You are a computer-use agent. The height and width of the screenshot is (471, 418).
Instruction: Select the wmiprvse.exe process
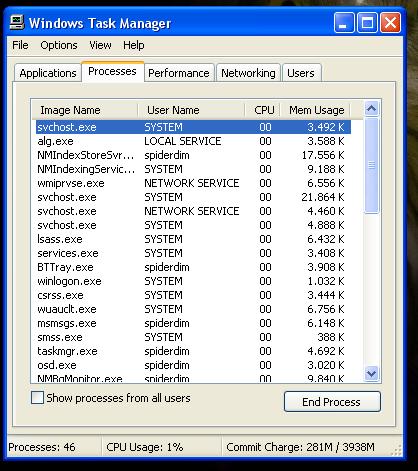click(193, 183)
